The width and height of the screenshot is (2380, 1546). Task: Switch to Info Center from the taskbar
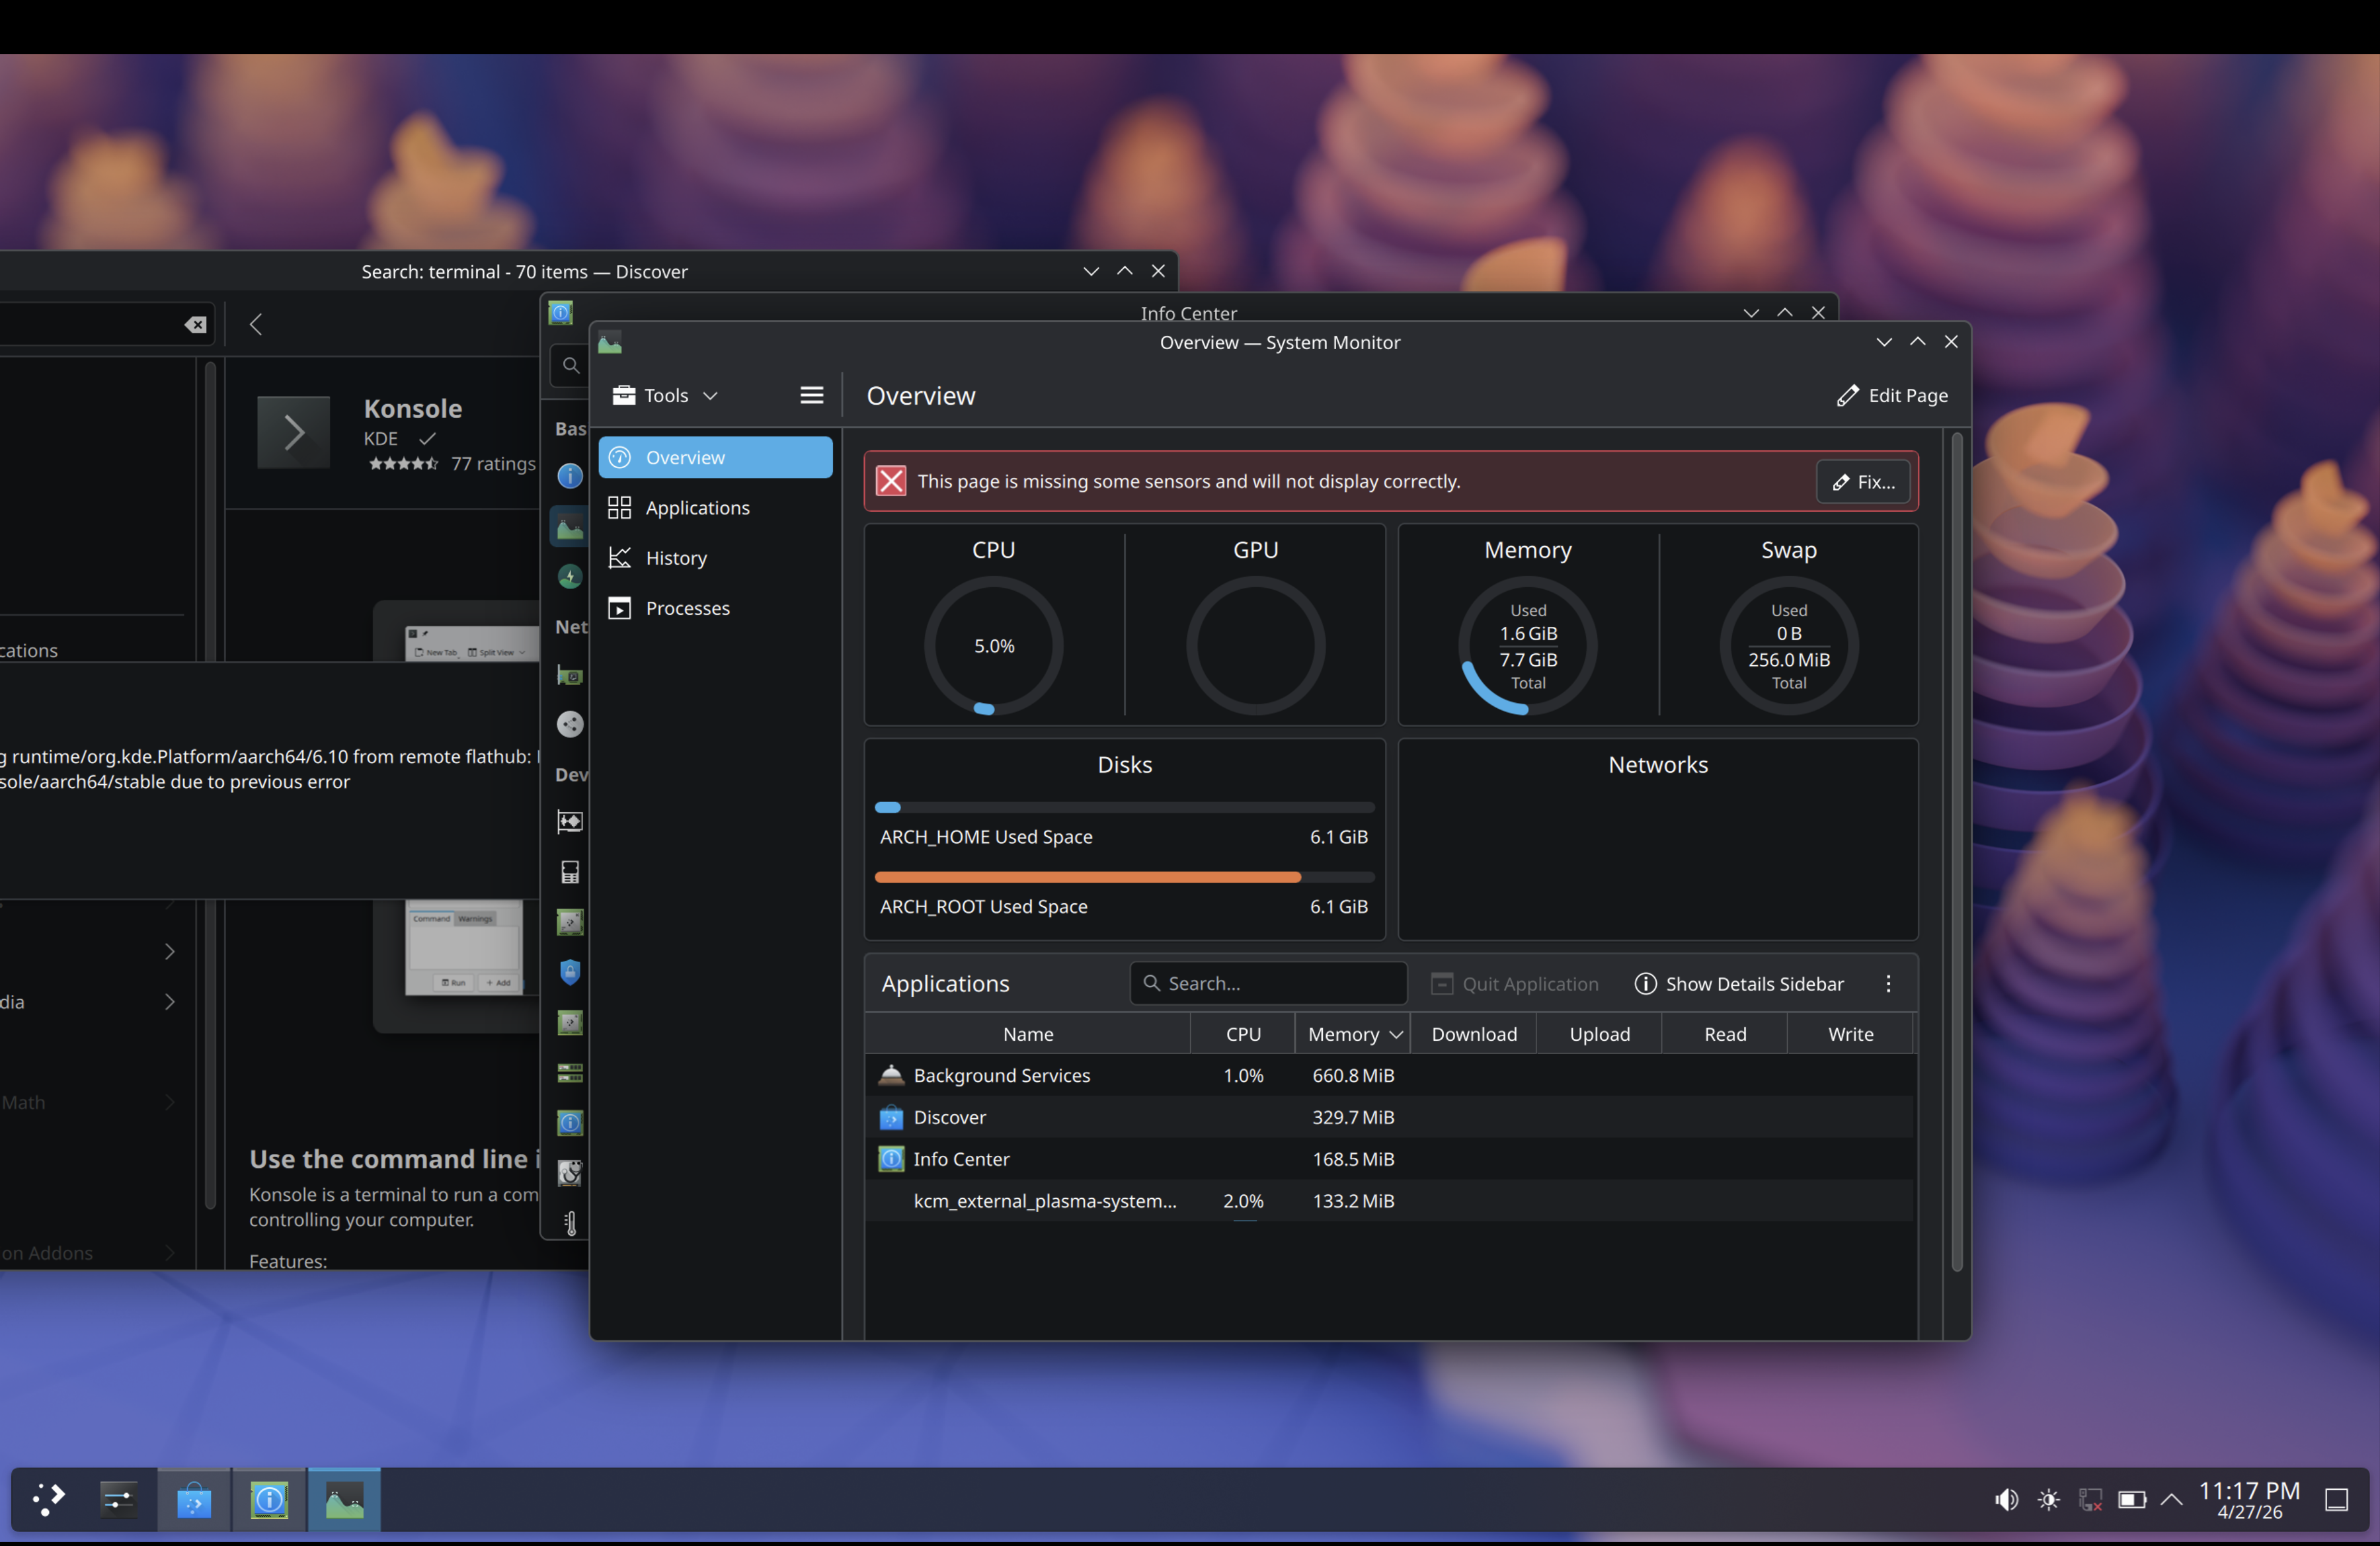pos(269,1499)
